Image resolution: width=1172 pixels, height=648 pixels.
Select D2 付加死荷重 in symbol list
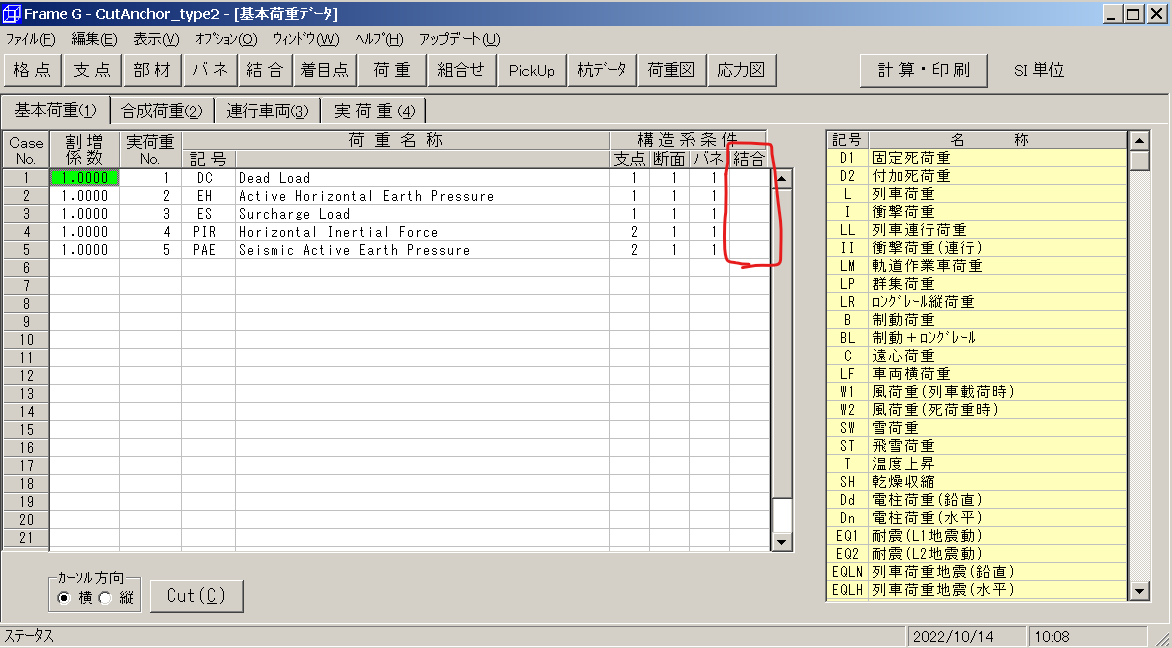click(977, 176)
